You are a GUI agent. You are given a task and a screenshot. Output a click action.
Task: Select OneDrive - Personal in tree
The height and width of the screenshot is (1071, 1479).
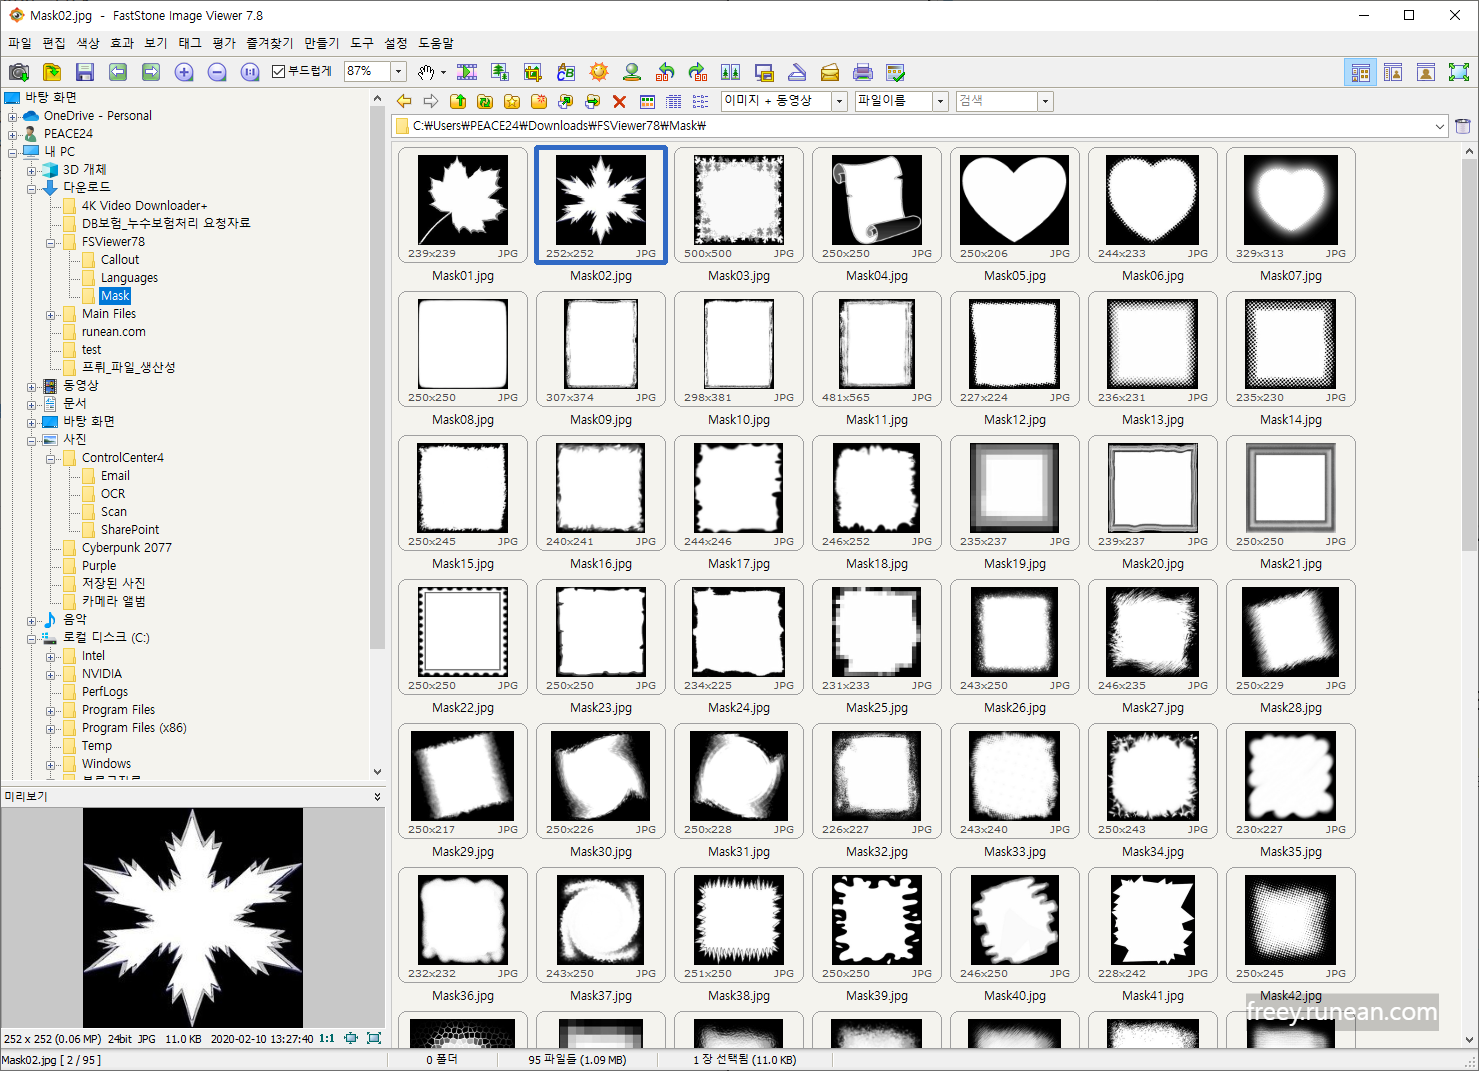point(98,116)
